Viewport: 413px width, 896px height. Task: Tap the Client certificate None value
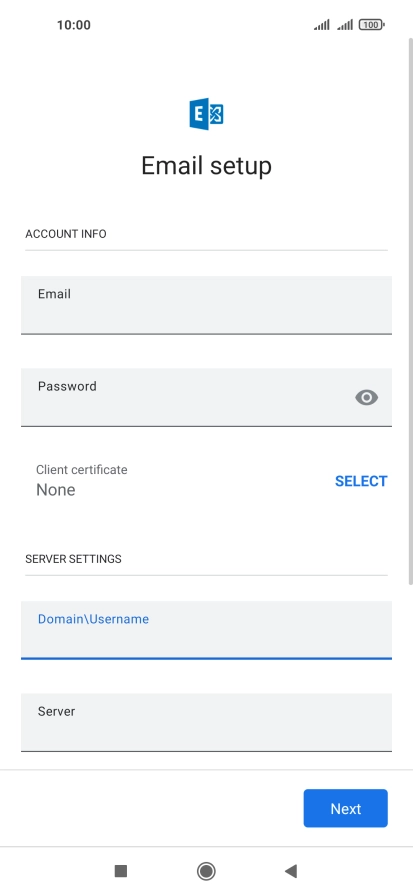pyautogui.click(x=55, y=490)
